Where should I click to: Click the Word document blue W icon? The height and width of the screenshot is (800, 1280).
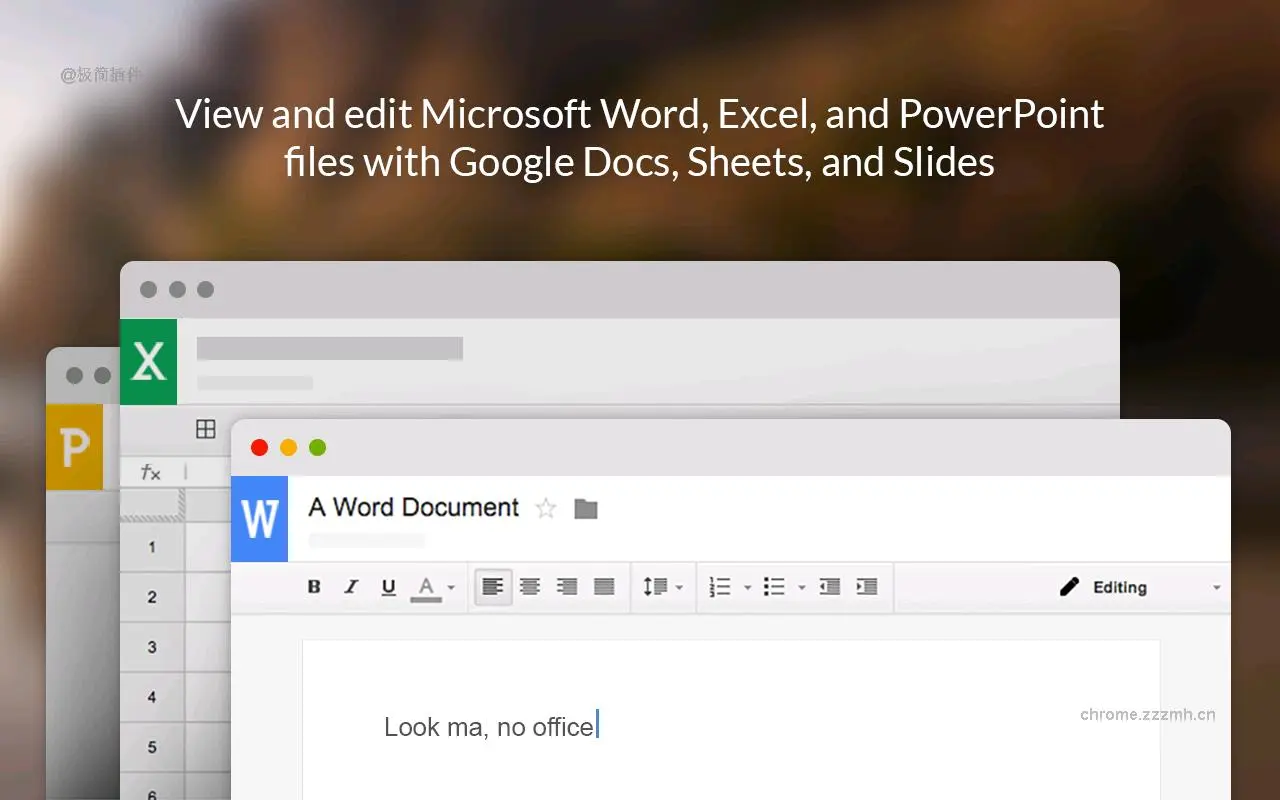click(259, 518)
